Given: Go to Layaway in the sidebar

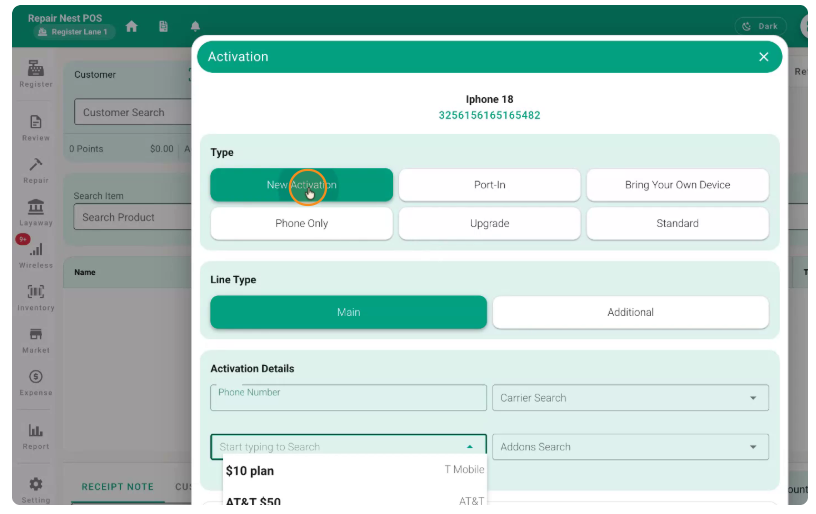Looking at the screenshot, I should coord(35,212).
